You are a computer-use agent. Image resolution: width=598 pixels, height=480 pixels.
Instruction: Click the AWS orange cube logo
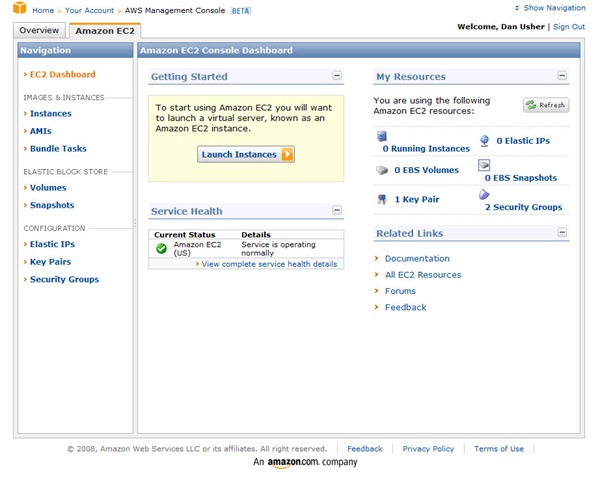[x=19, y=8]
